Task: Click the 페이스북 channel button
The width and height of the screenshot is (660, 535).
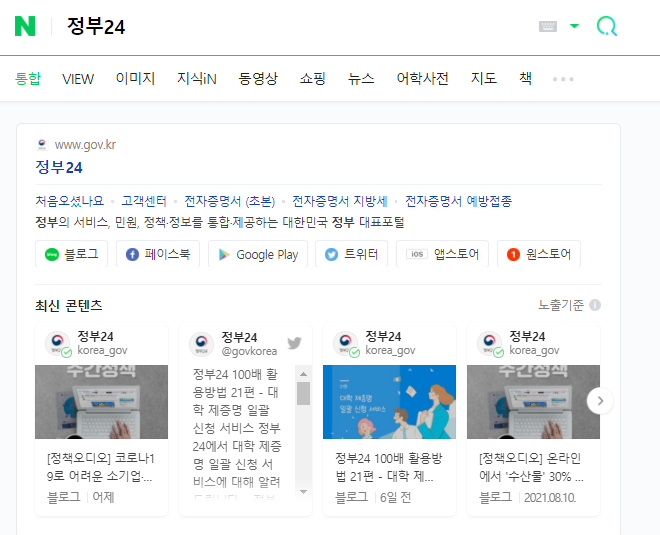Action: 158,254
